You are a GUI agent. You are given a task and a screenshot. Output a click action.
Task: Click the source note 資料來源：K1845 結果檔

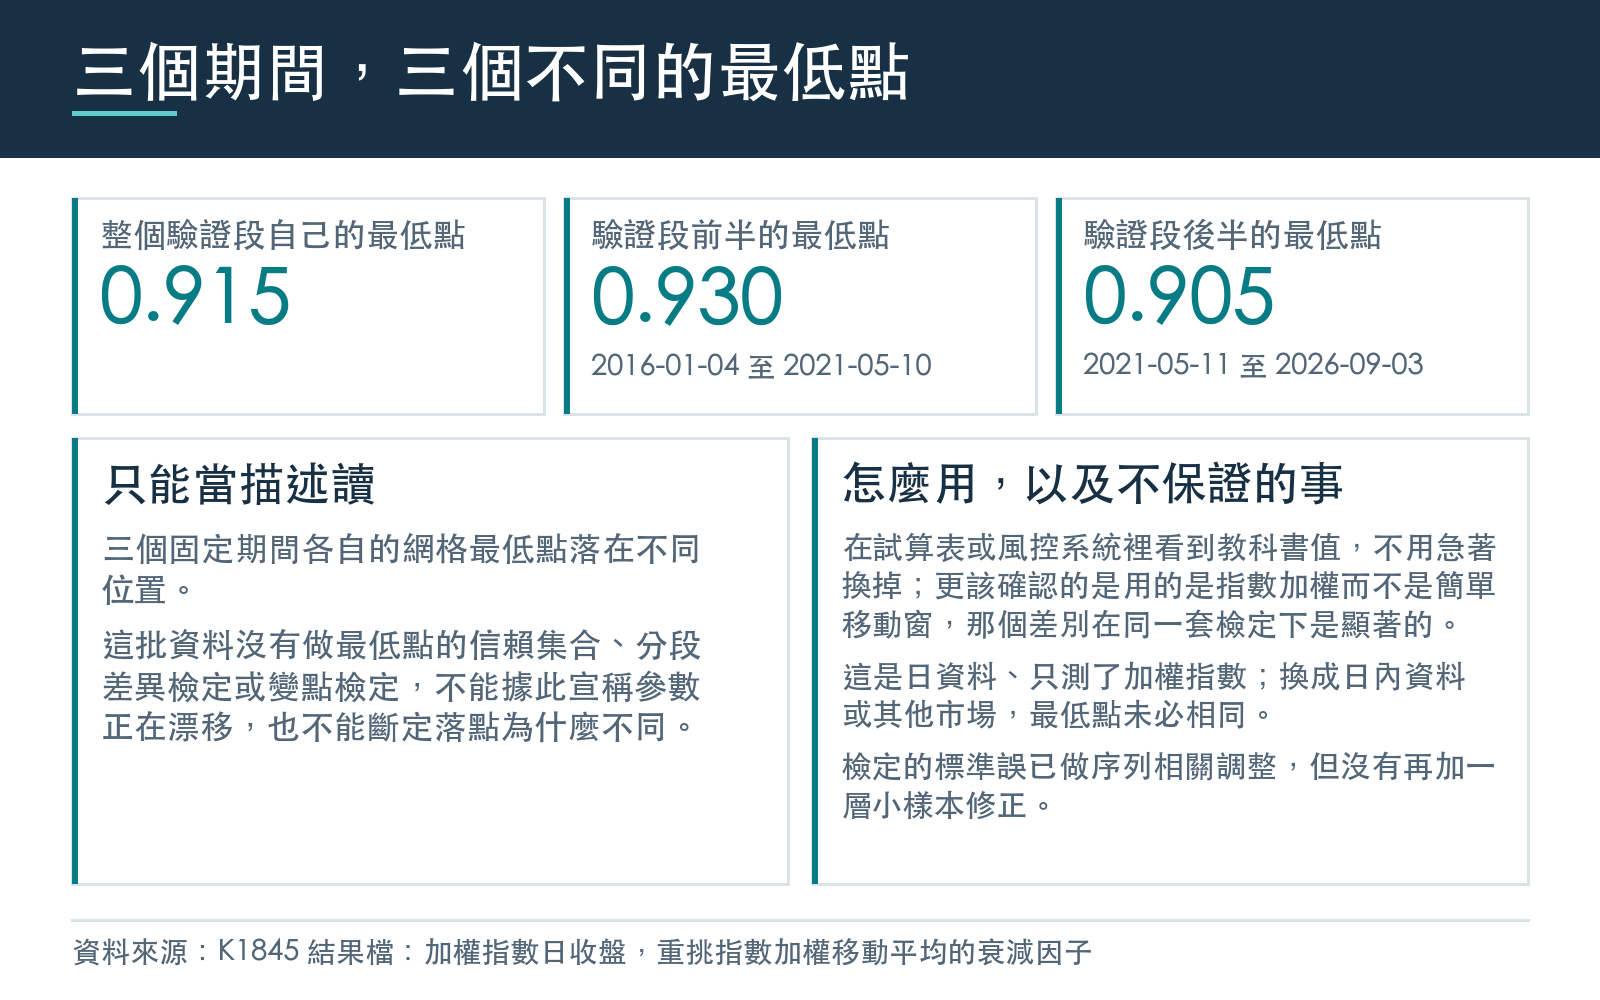pyautogui.click(x=582, y=952)
